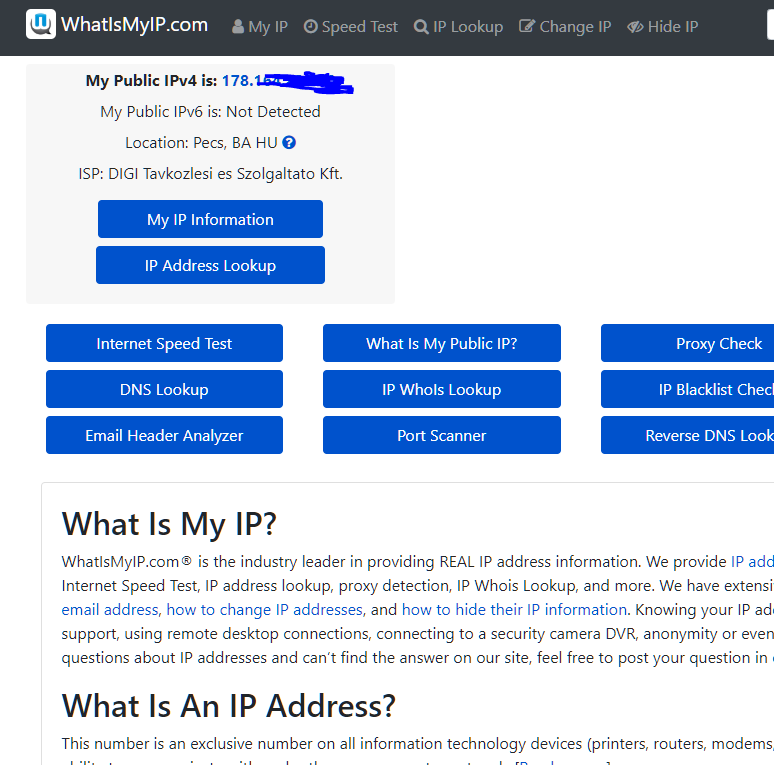Image resolution: width=774 pixels, height=765 pixels.
Task: Click the crossed eye icon beside Hide IP
Action: click(635, 27)
